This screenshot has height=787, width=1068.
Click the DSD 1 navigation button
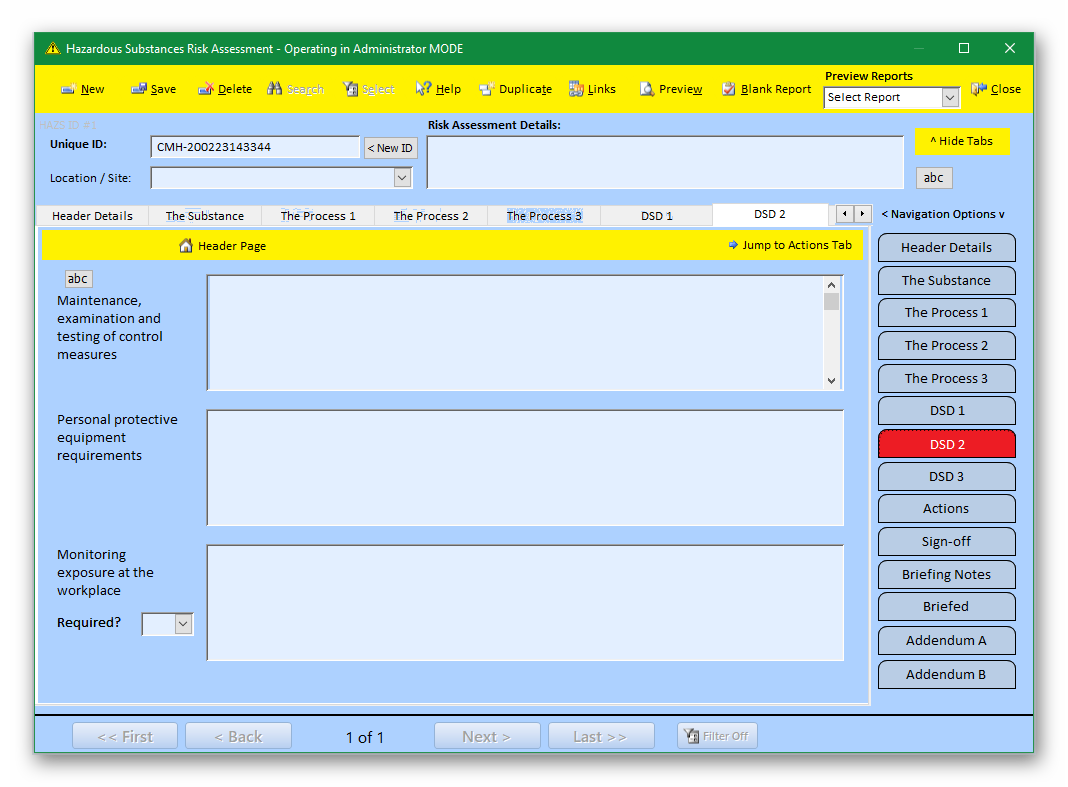click(x=946, y=411)
